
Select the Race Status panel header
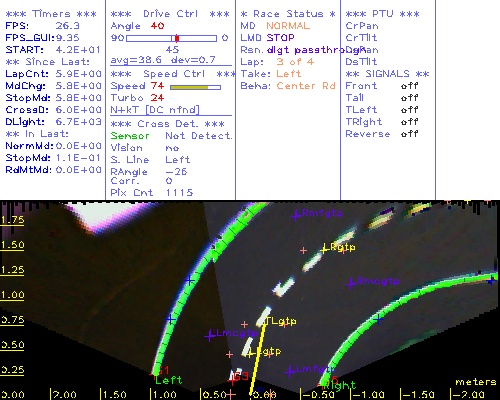288,14
